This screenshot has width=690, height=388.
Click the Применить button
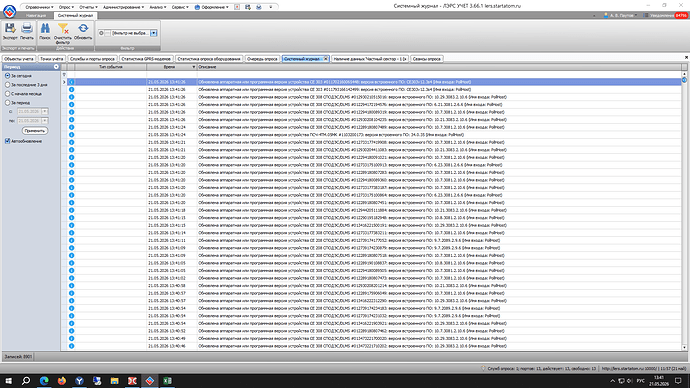point(35,131)
